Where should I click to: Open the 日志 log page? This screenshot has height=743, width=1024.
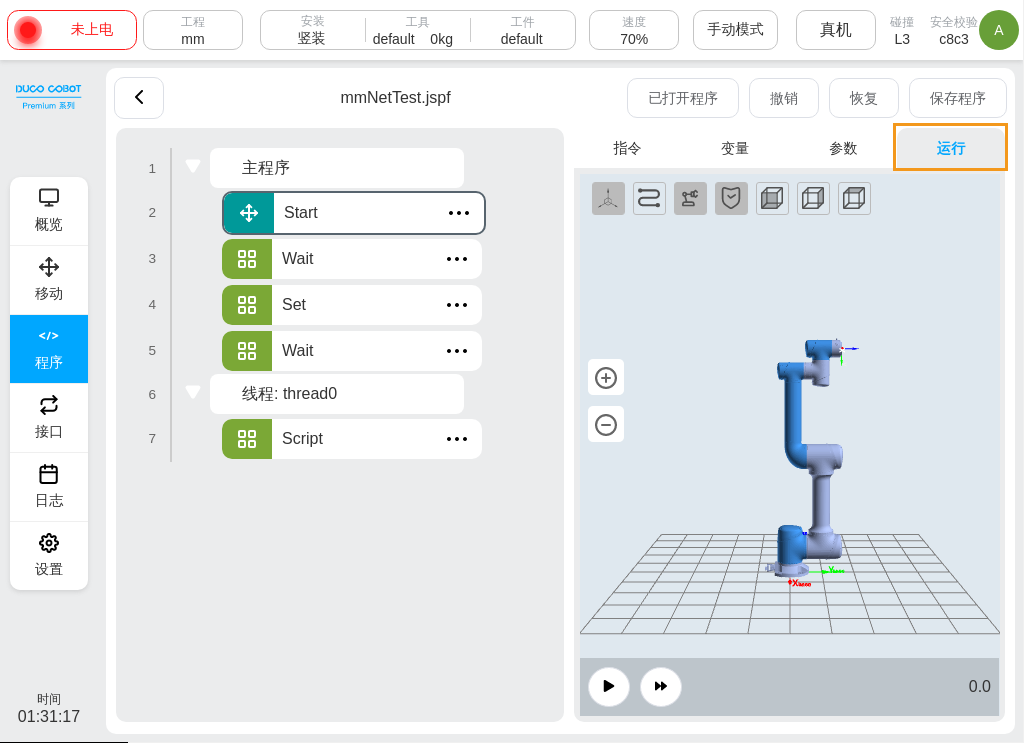click(x=49, y=486)
